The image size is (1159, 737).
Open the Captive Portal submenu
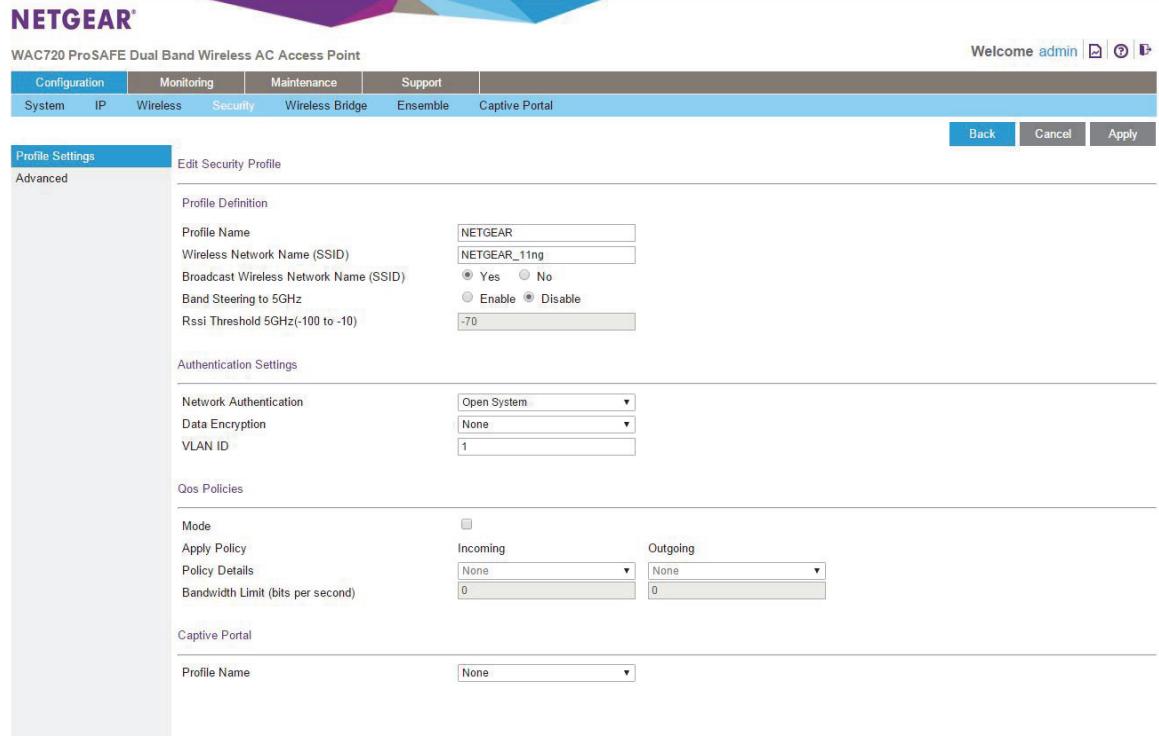coord(516,106)
